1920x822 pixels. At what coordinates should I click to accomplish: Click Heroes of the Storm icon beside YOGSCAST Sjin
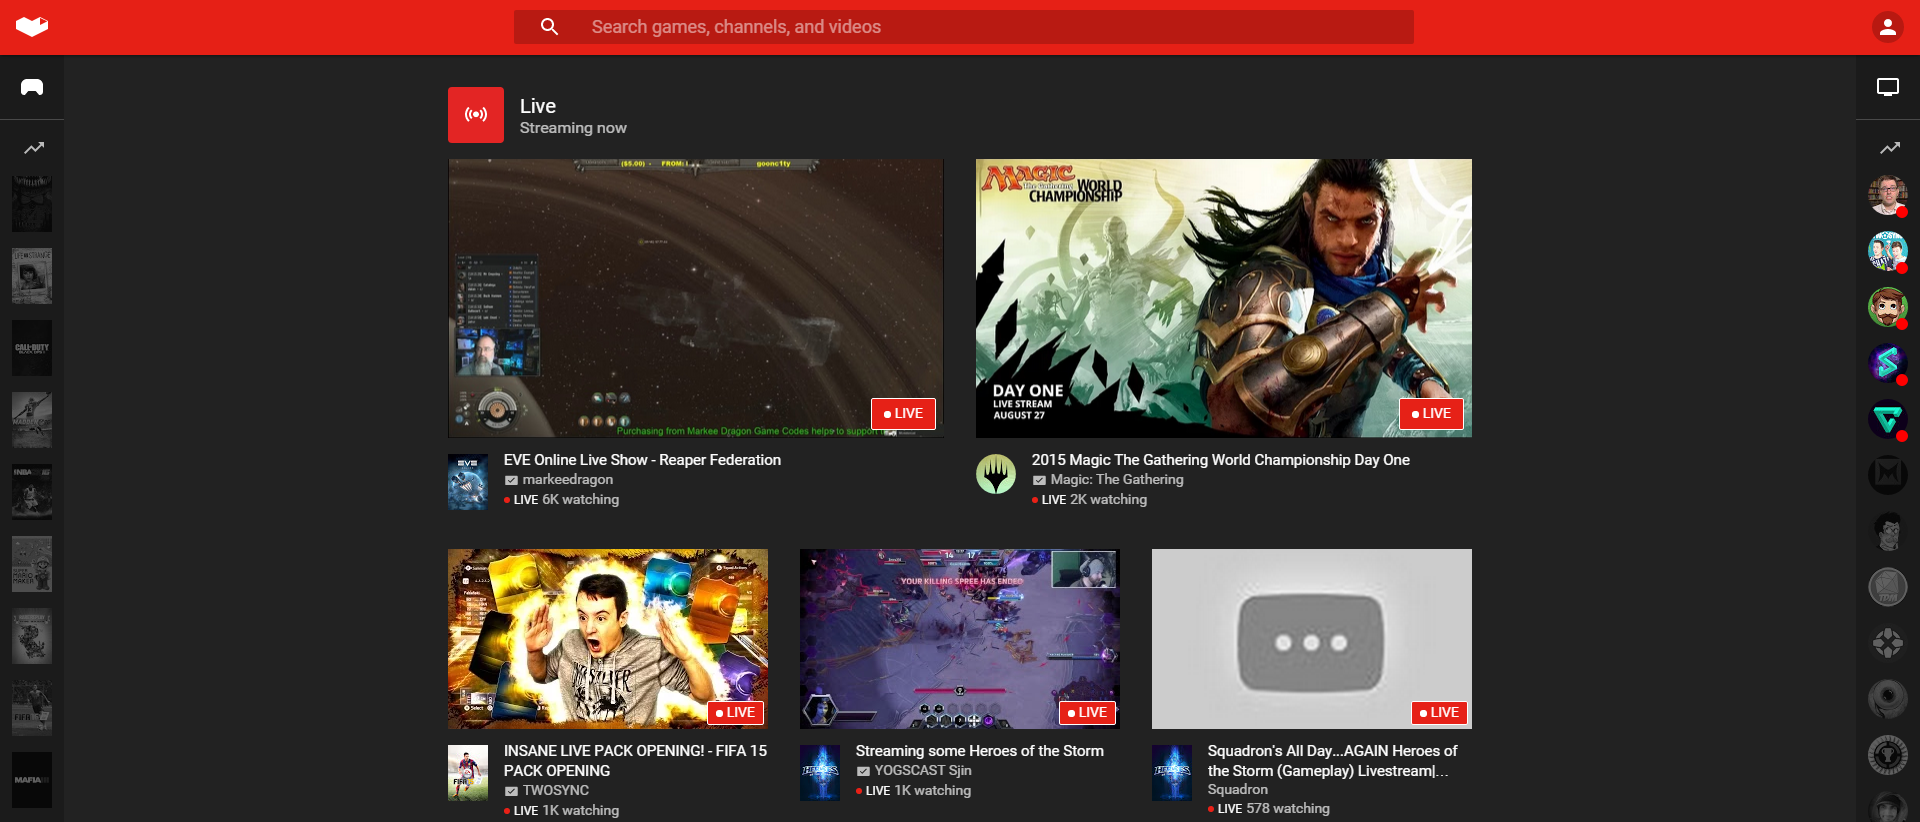pos(820,773)
